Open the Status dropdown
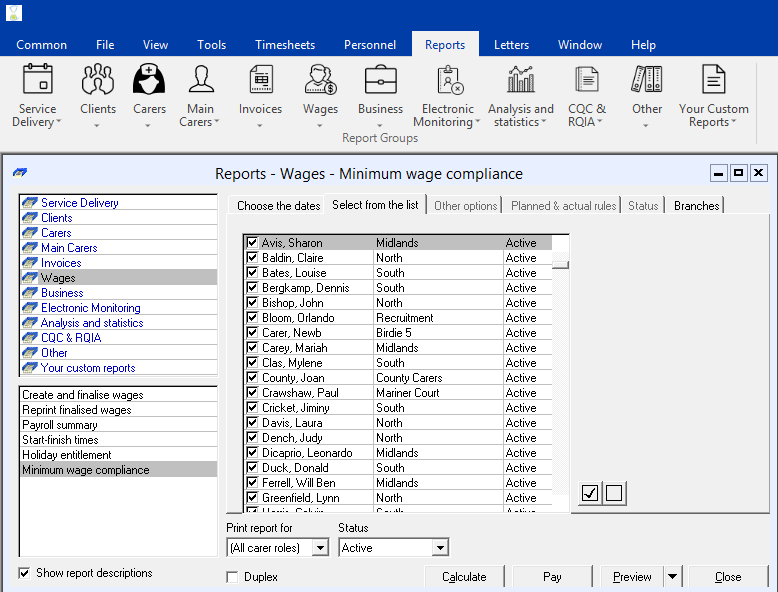 [x=439, y=548]
